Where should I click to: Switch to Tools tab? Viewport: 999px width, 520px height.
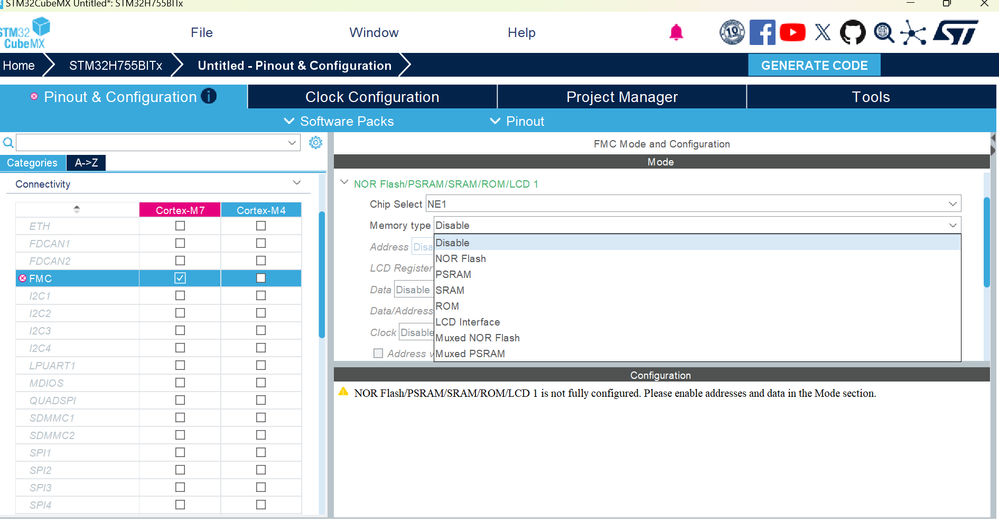pos(871,97)
